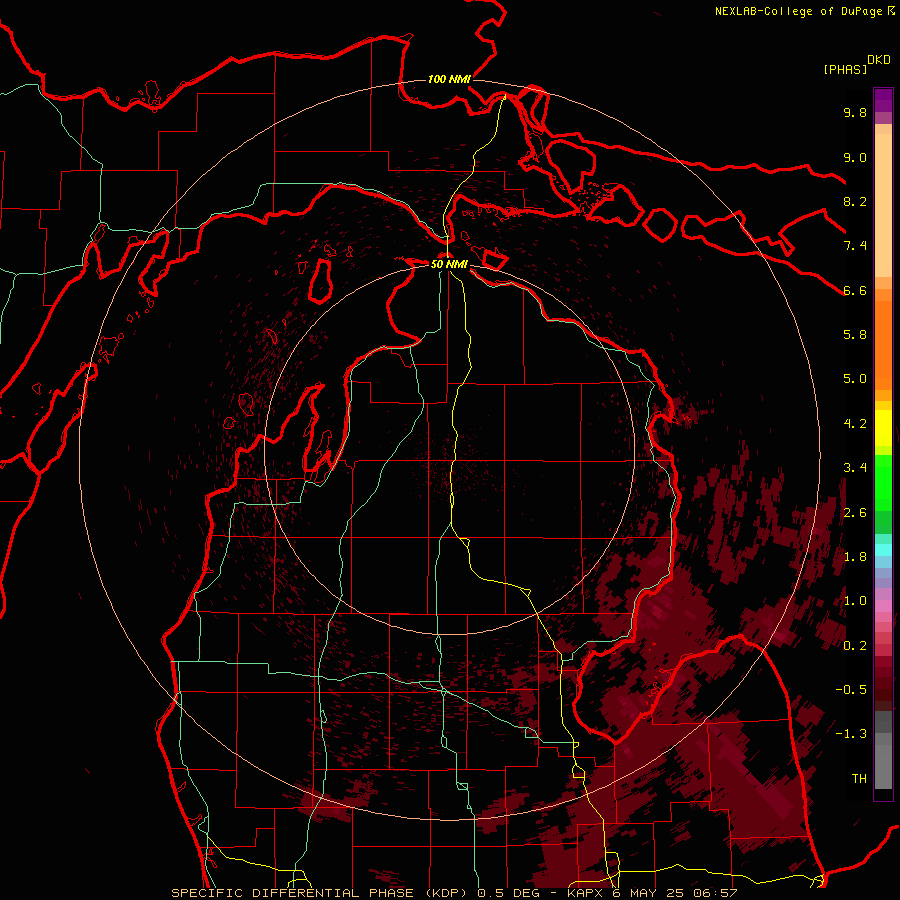900x900 pixels.
Task: Click the pale peach band of the color bar
Action: 883,205
